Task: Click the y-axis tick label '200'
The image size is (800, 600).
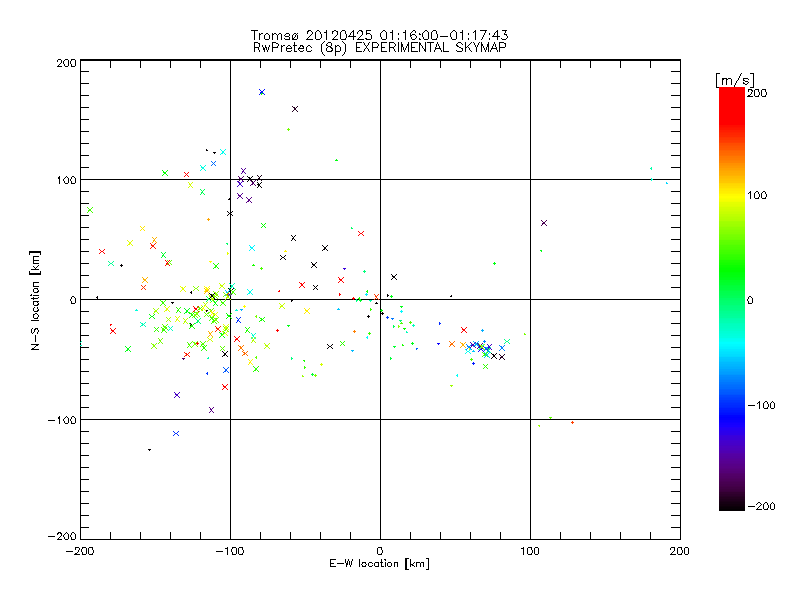Action: tap(66, 63)
